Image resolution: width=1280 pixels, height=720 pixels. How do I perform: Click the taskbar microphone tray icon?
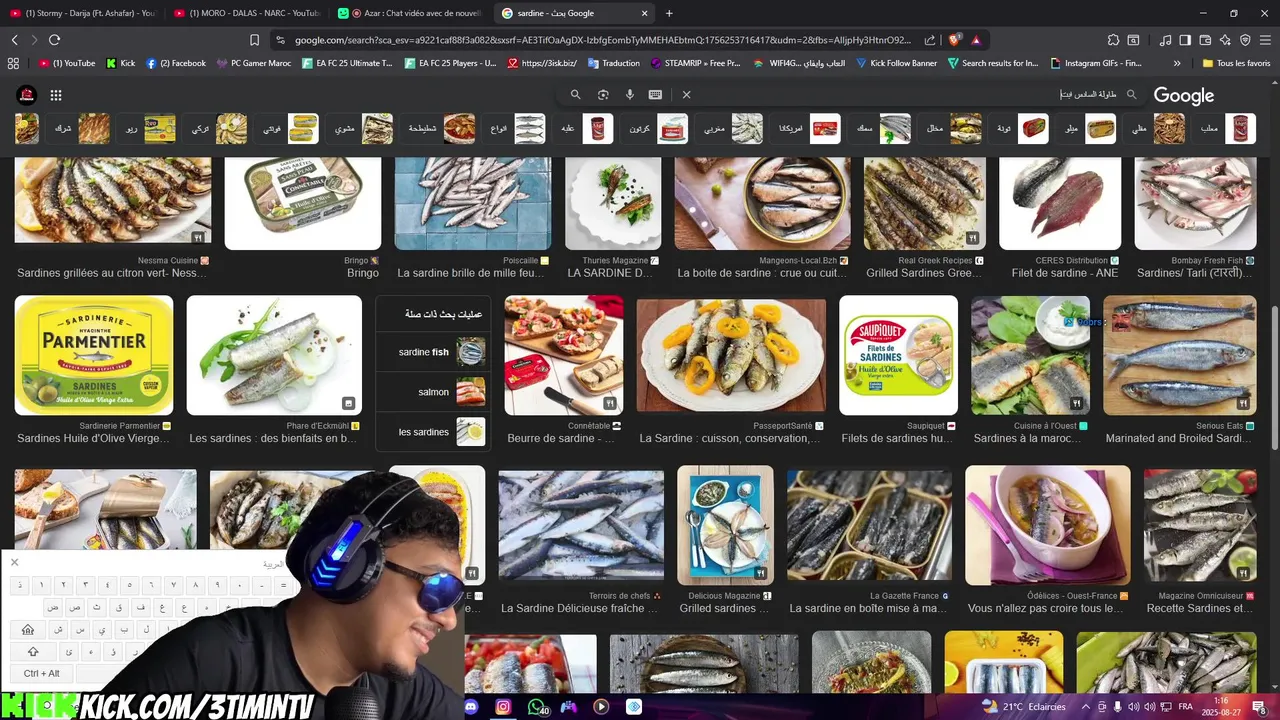[1118, 707]
